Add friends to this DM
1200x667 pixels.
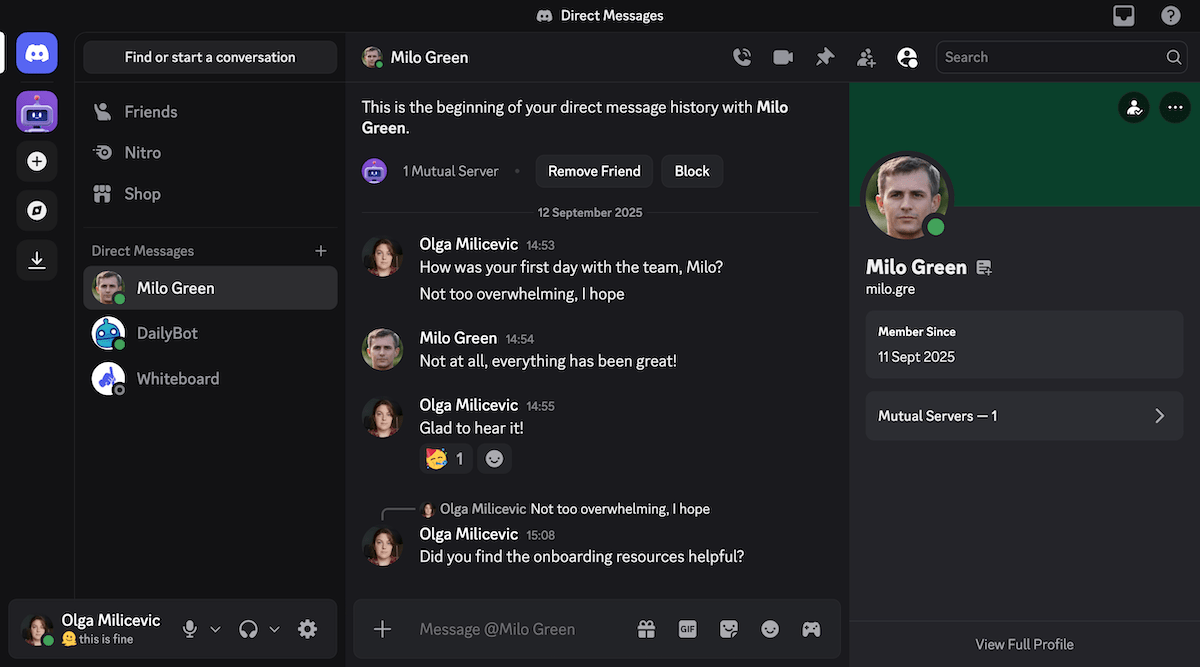point(866,57)
